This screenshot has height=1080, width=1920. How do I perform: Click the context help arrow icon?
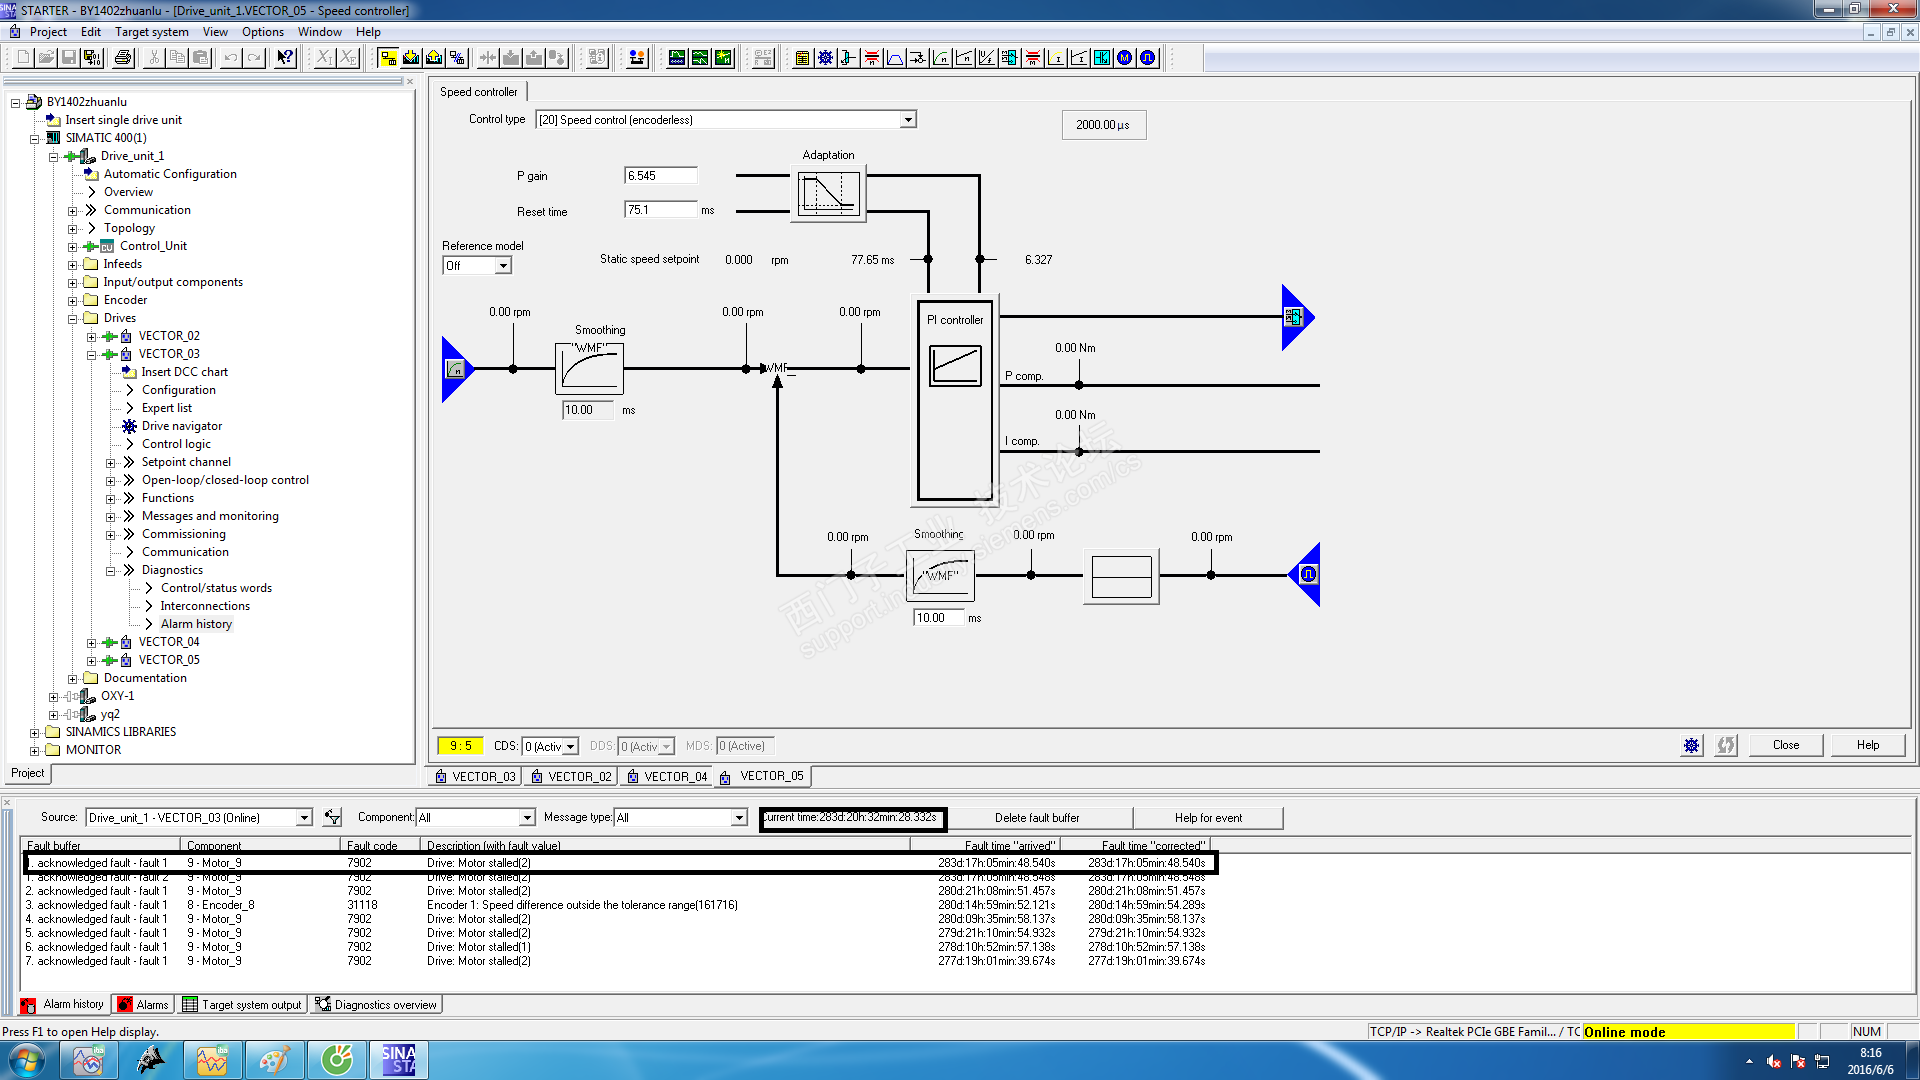(285, 58)
